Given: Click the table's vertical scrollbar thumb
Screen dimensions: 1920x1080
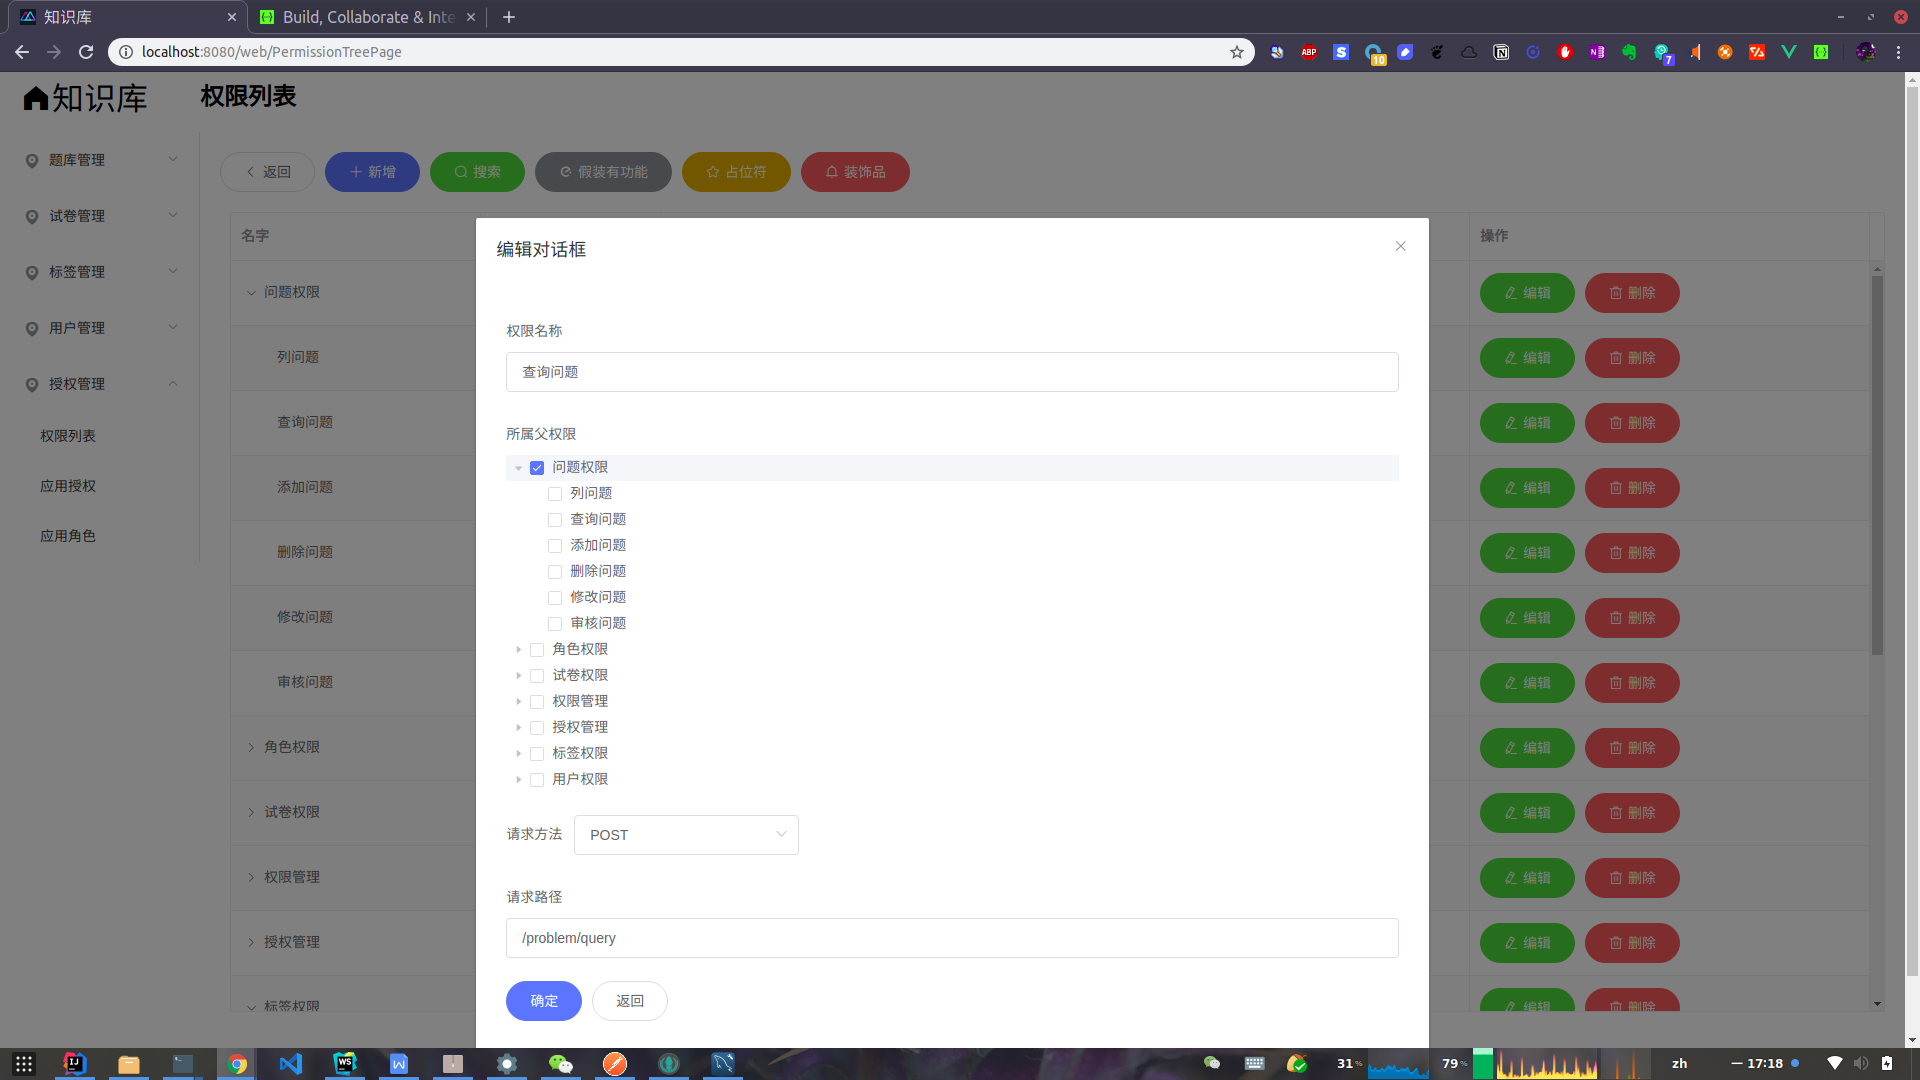Looking at the screenshot, I should (x=1877, y=466).
